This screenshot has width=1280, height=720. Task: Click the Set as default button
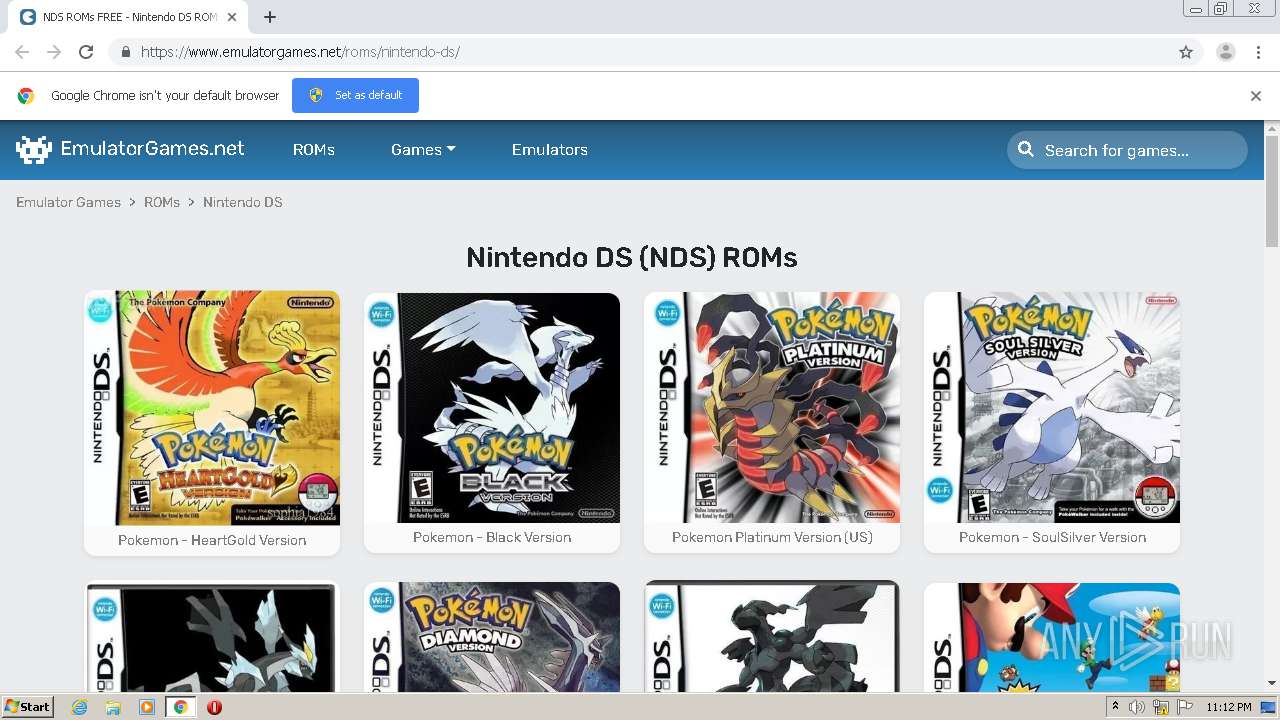coord(355,96)
